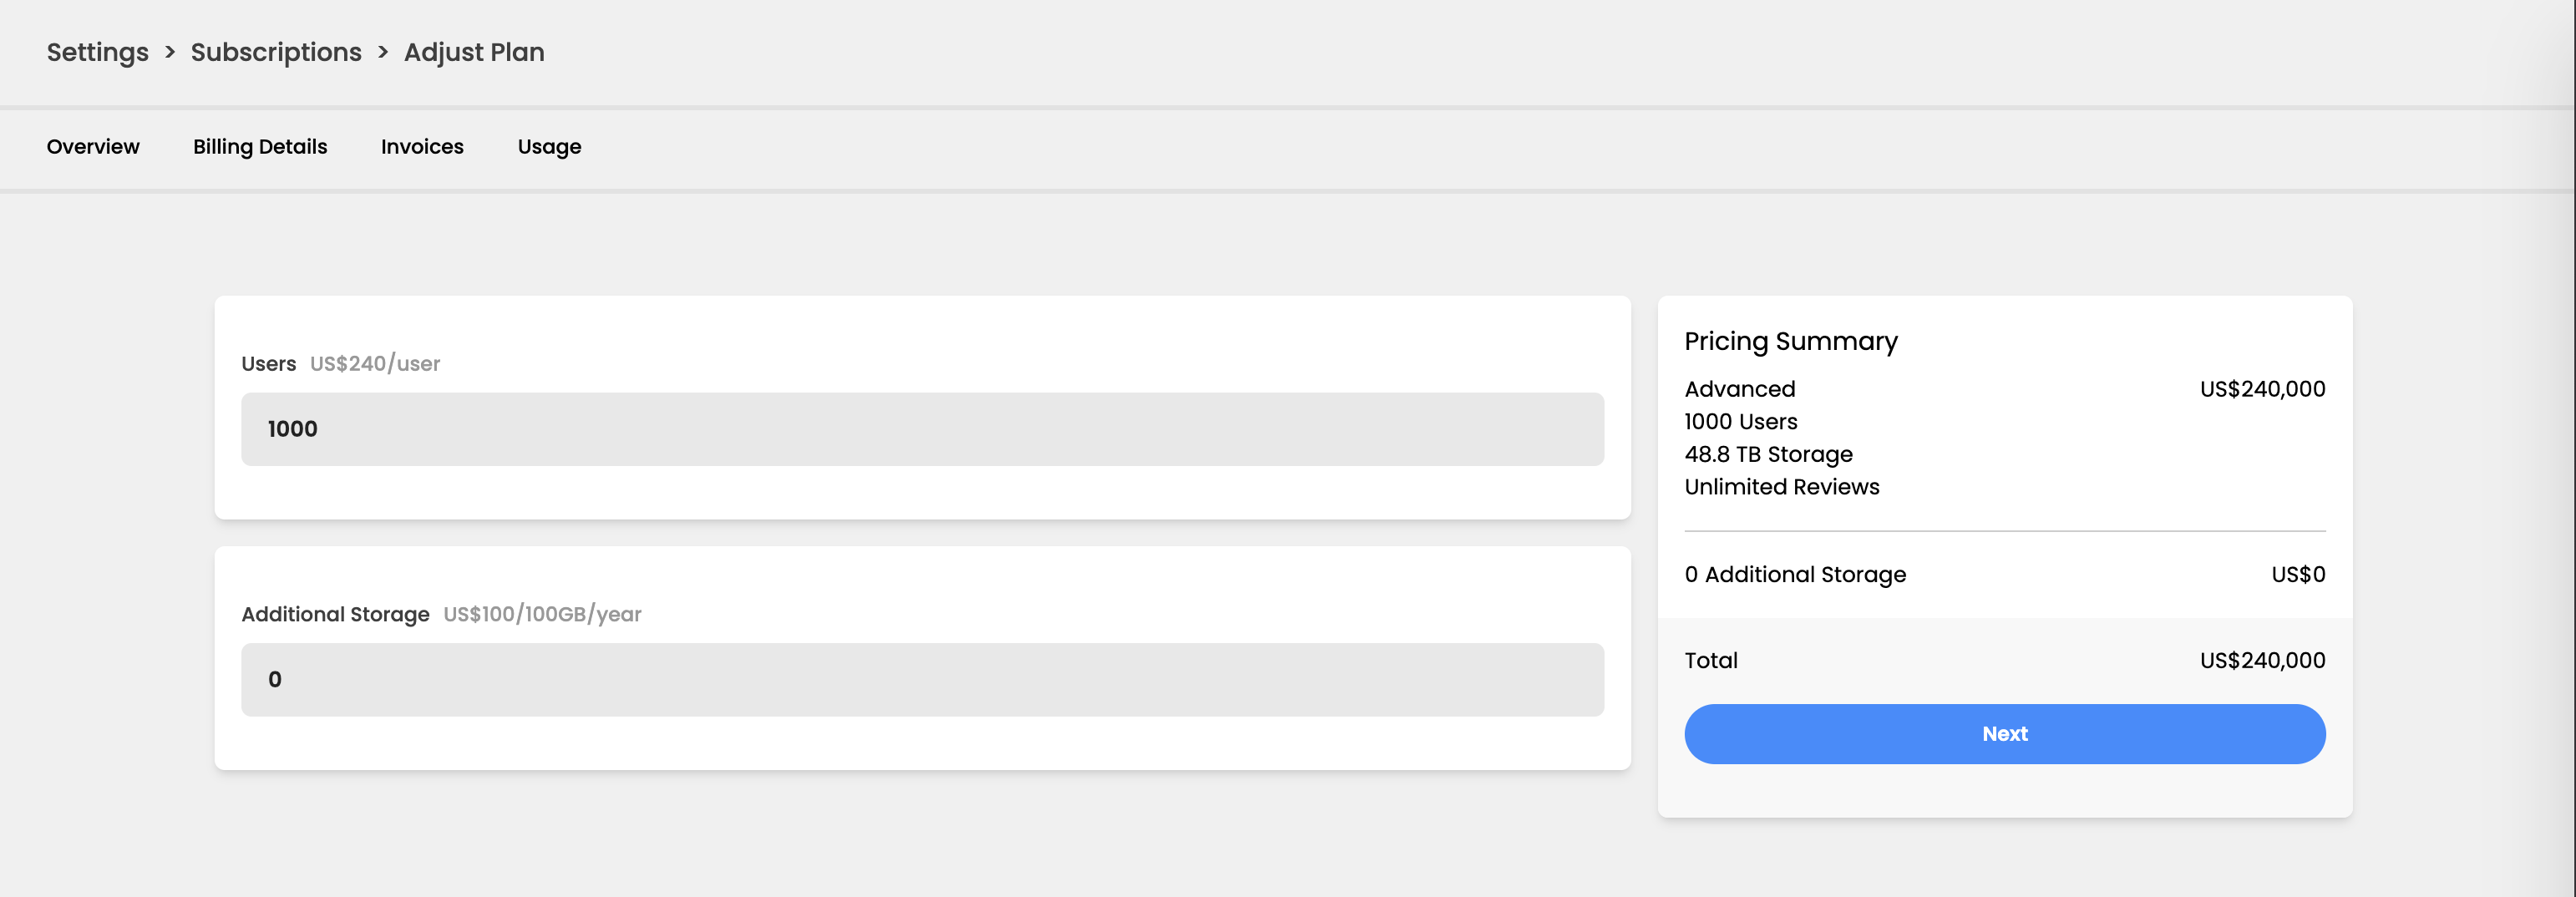Open the Invoices tab

[422, 147]
